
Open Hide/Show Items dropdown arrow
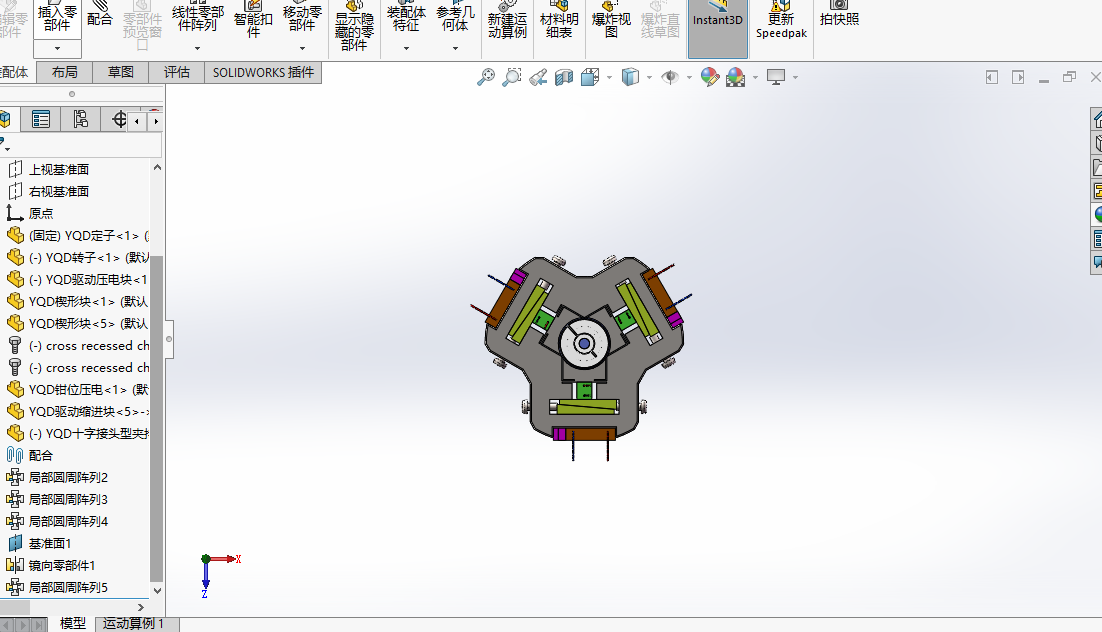point(689,77)
